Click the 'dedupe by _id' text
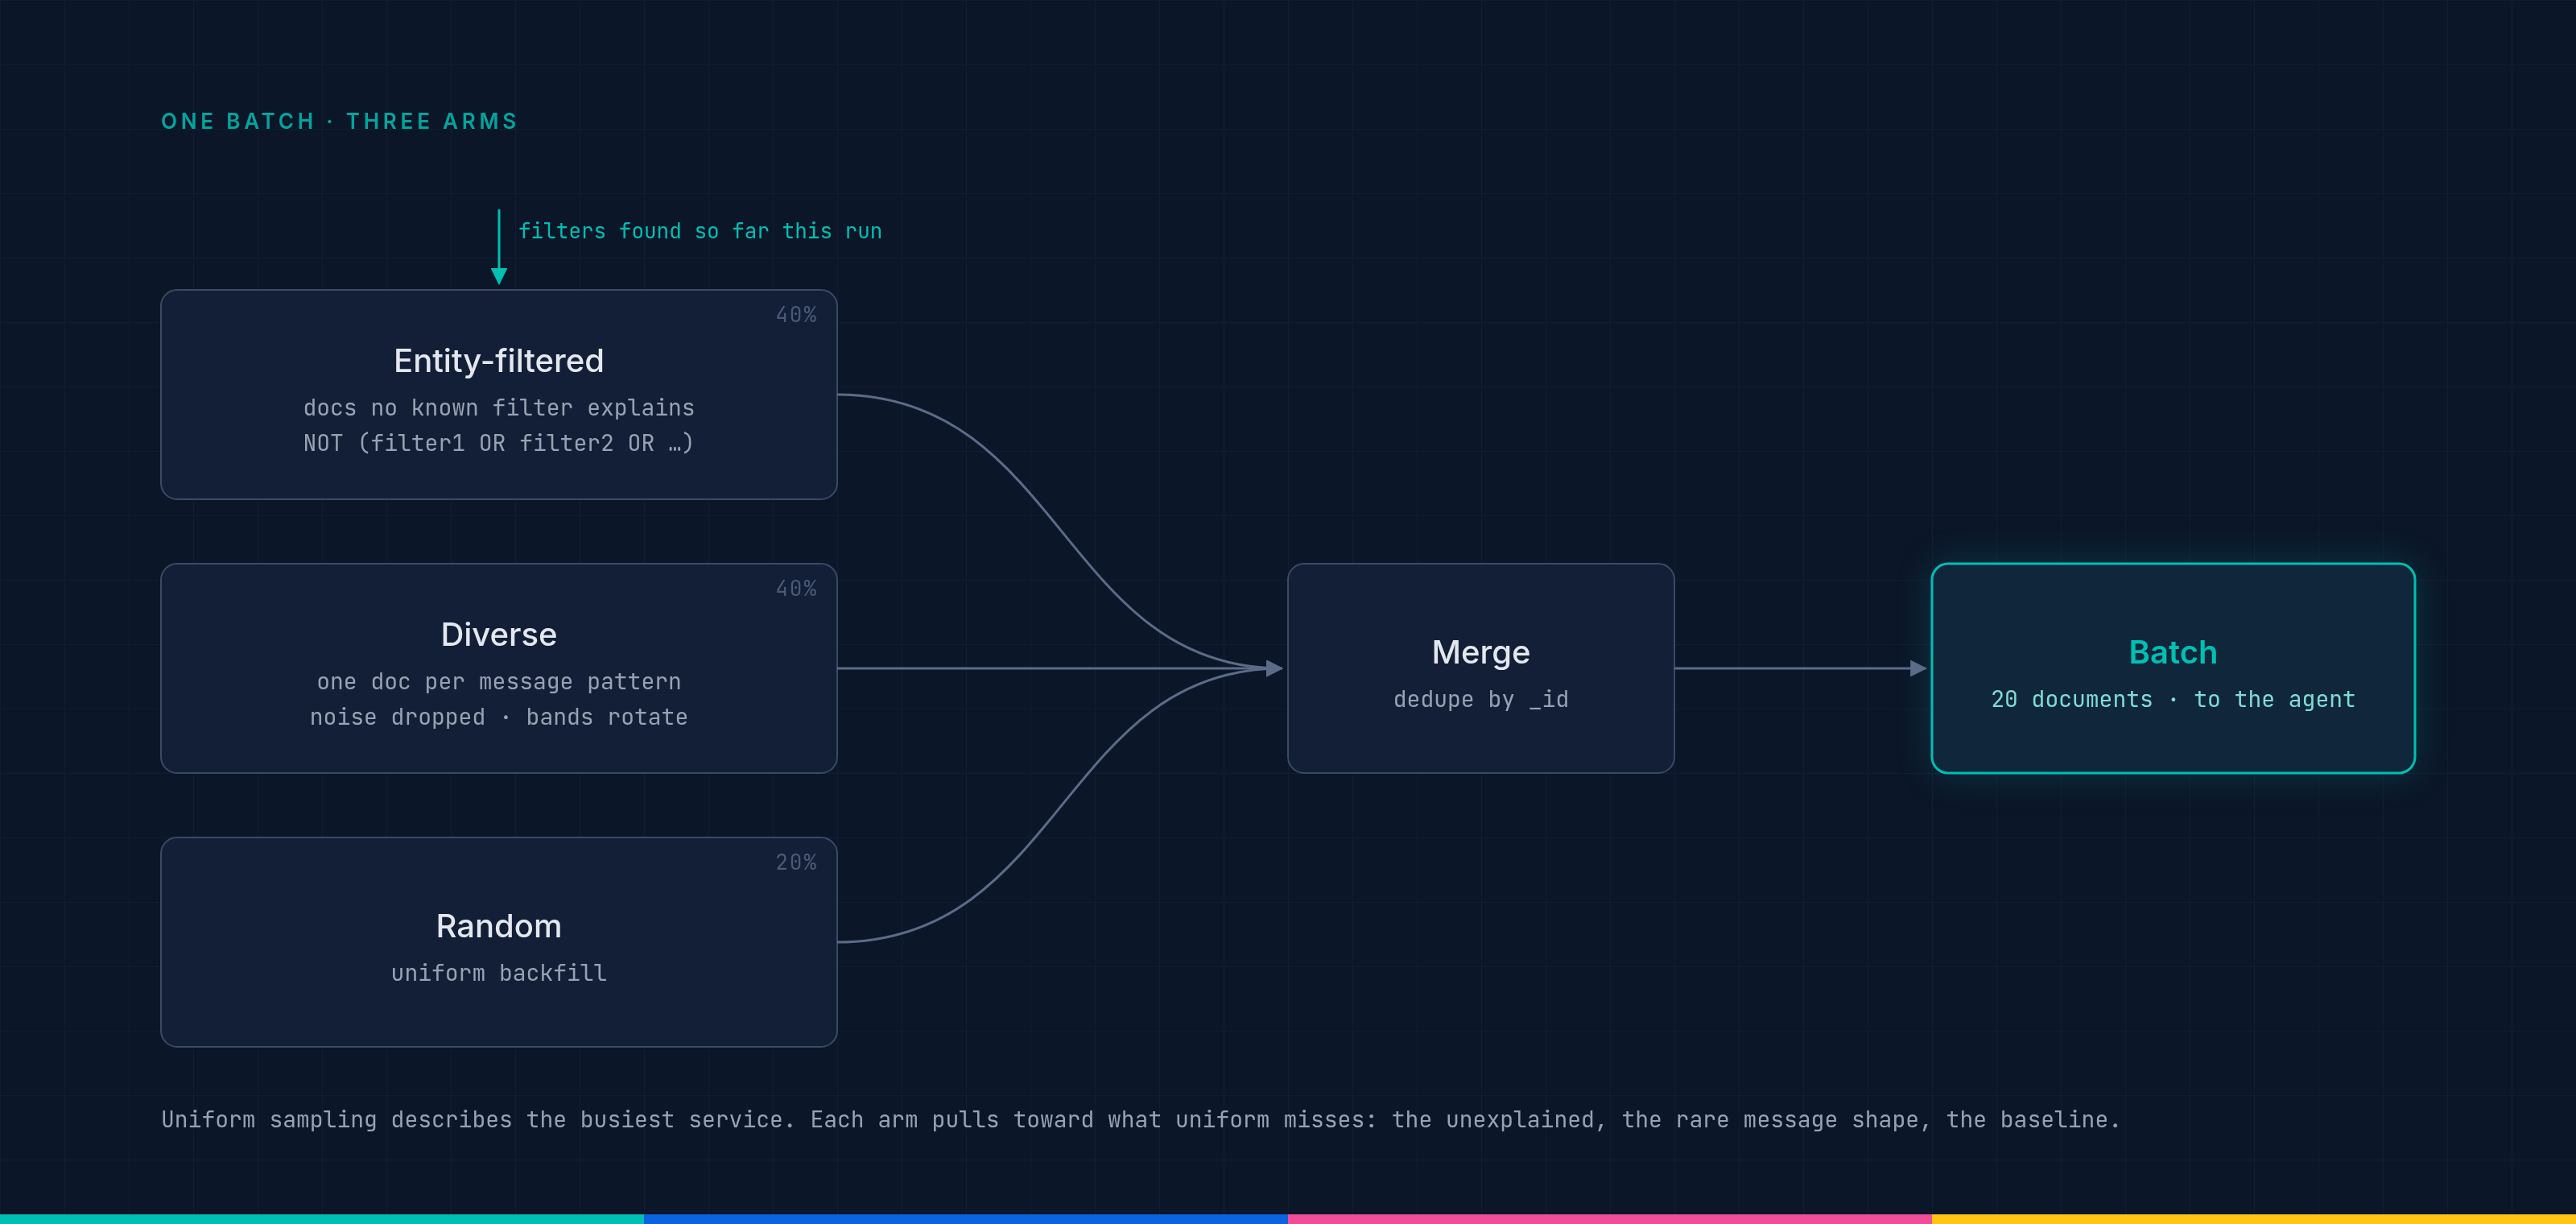Screen dimensions: 2576x1224 (x=1480, y=700)
